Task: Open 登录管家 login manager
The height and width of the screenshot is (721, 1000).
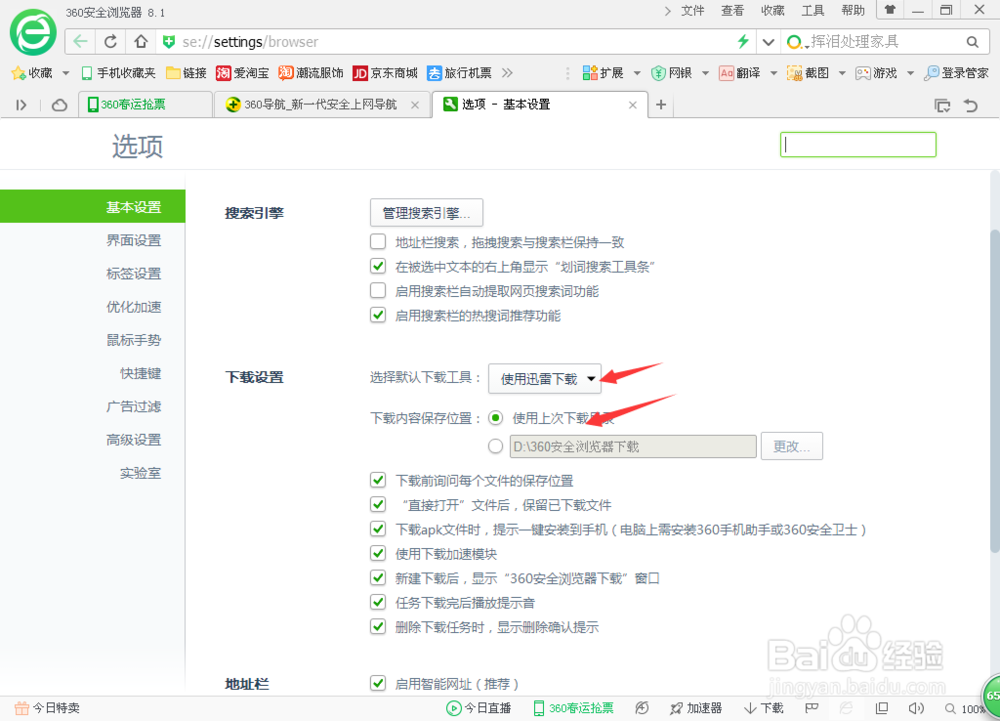Action: click(957, 73)
